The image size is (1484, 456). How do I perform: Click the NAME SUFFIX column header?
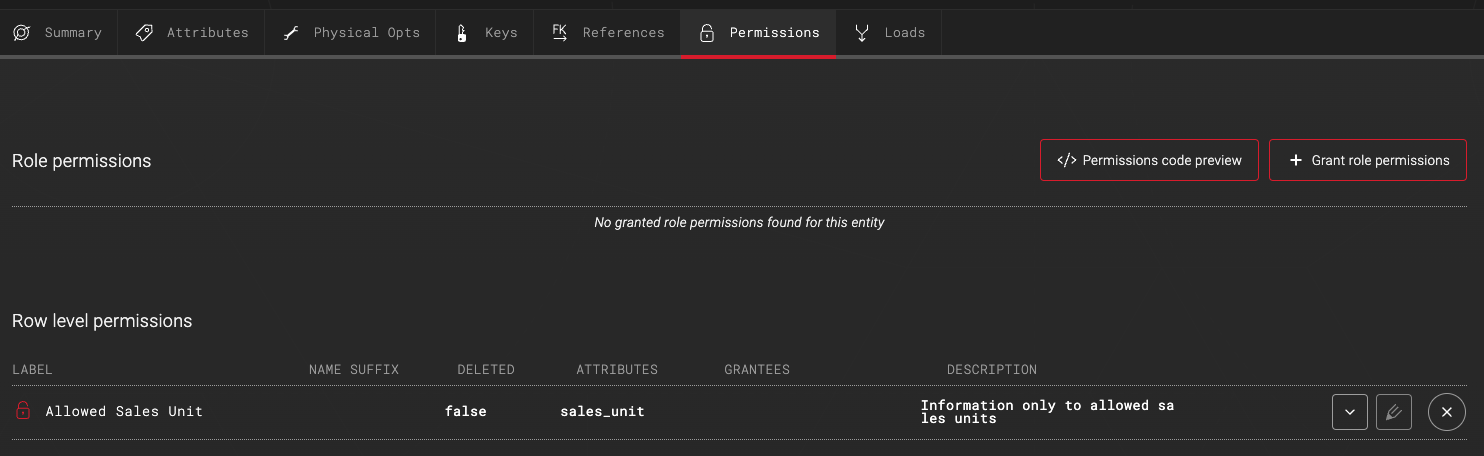[354, 370]
